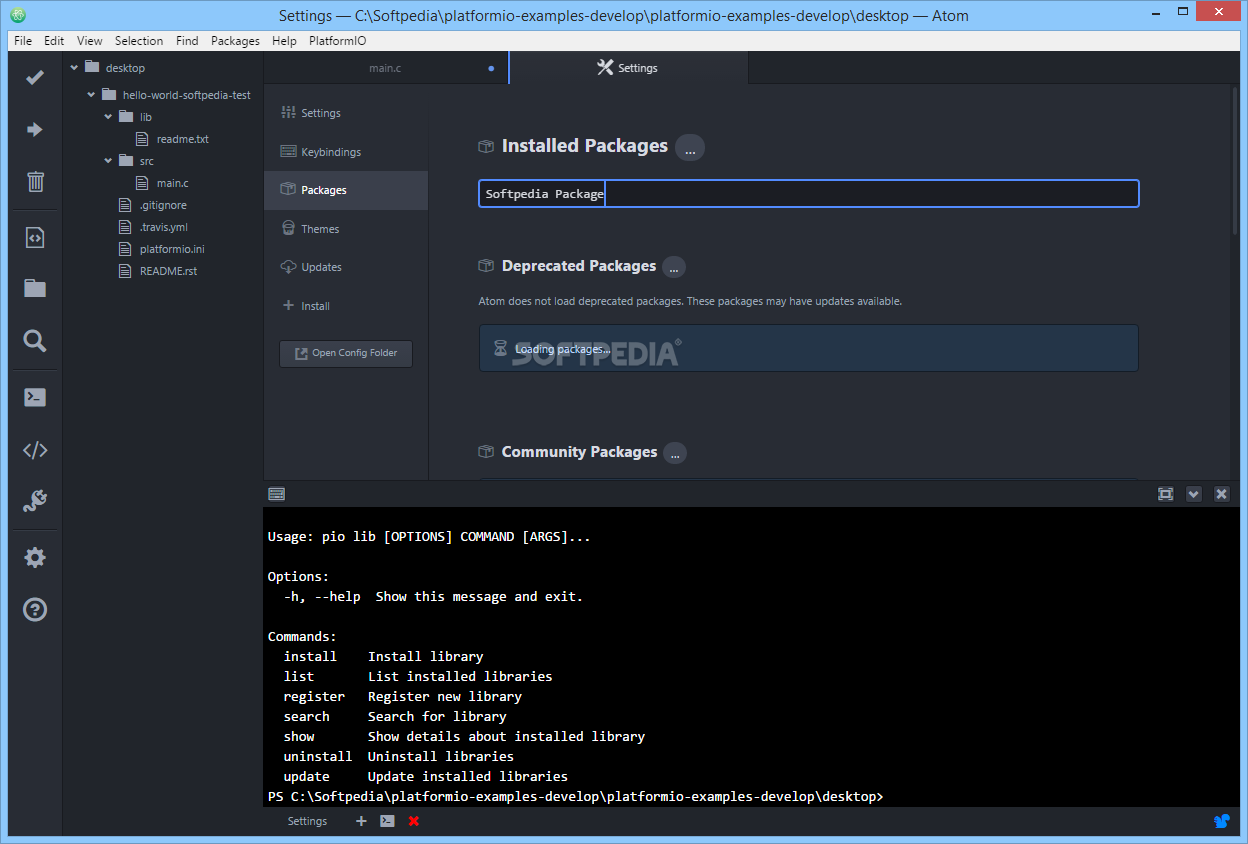Image resolution: width=1248 pixels, height=844 pixels.
Task: Open the Find menu
Action: coord(187,41)
